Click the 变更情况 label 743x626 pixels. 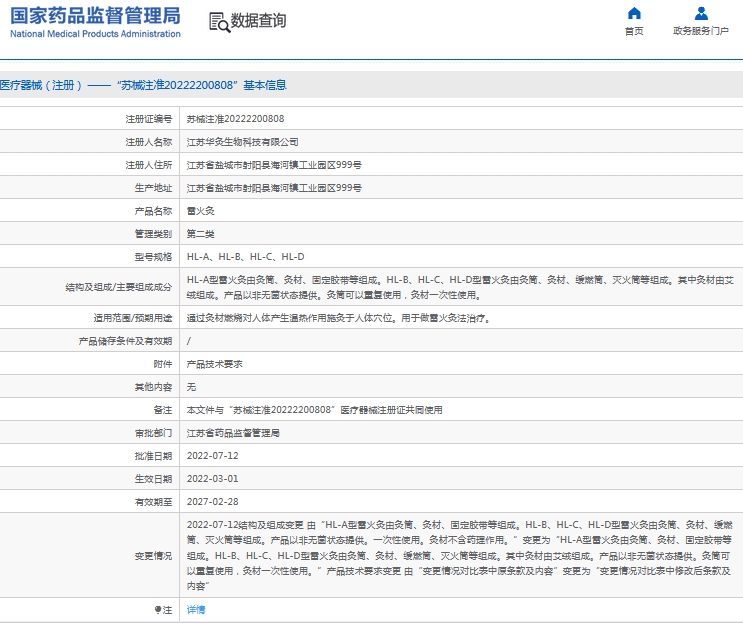tap(154, 556)
